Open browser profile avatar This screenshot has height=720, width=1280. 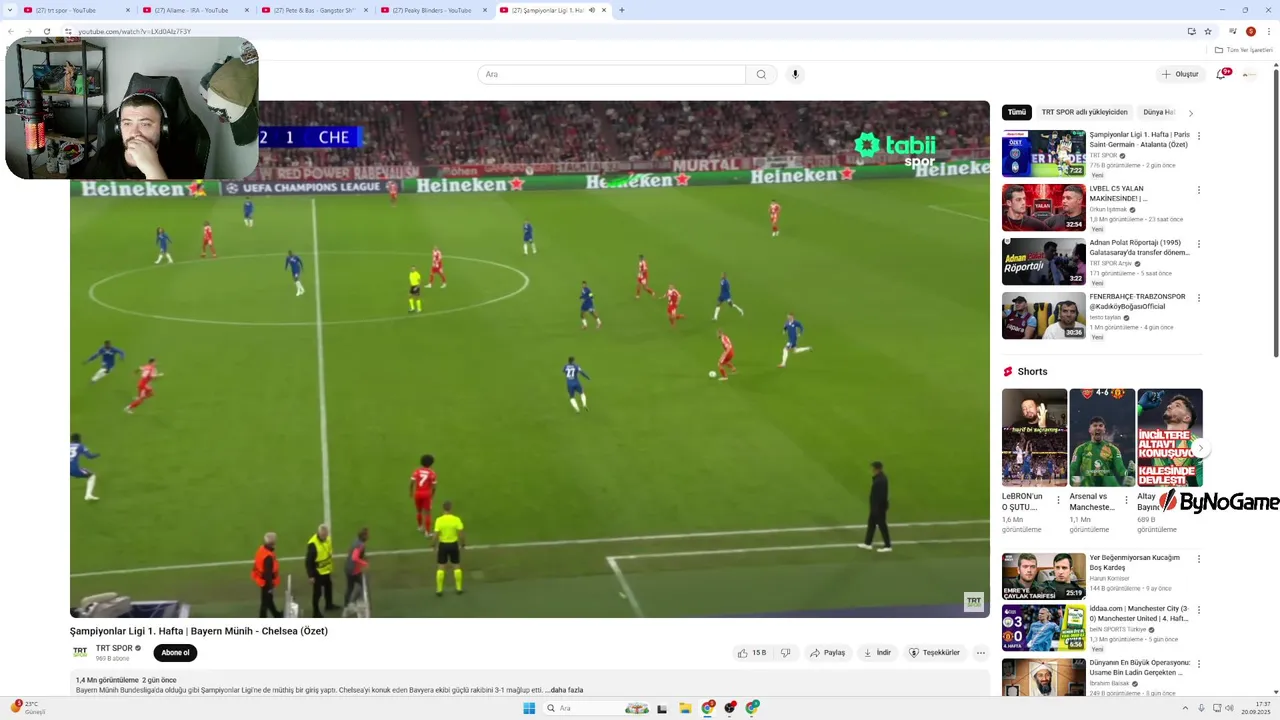1251,31
